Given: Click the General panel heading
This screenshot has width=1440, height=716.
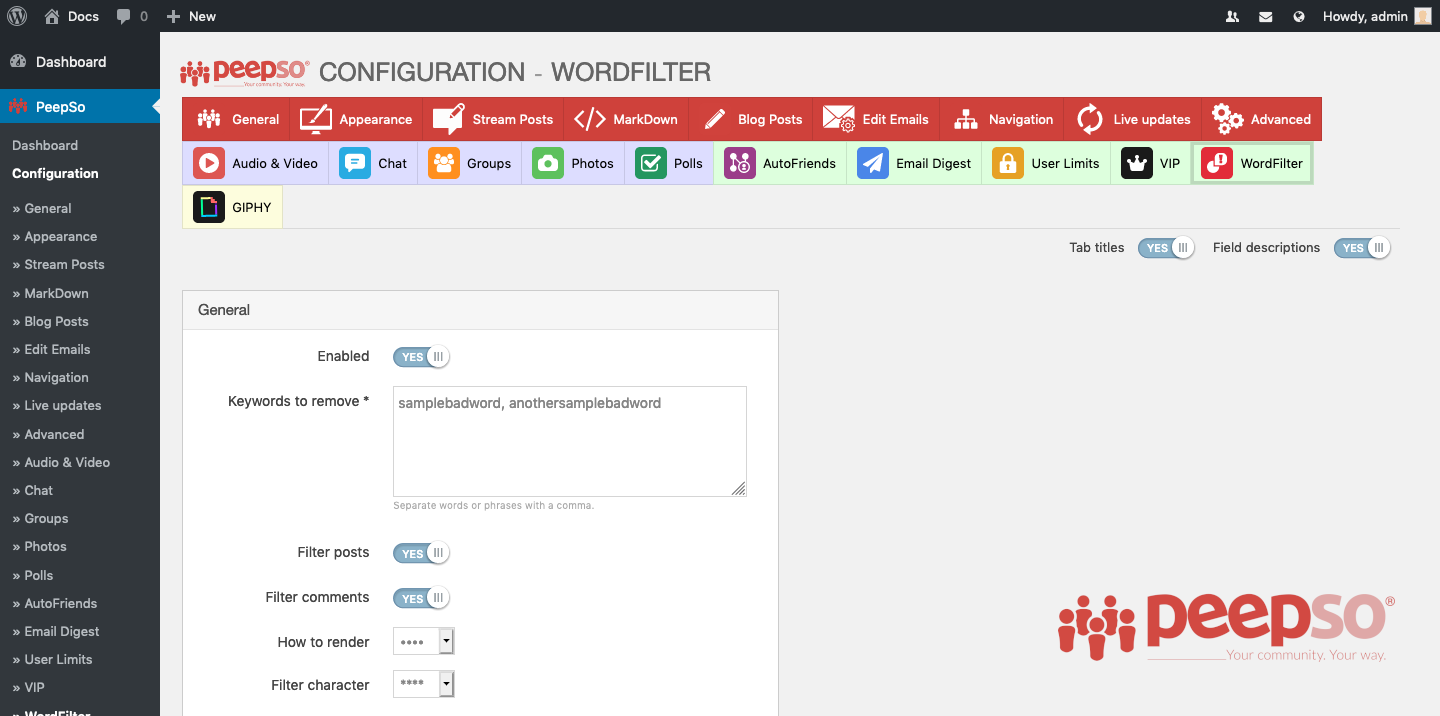Looking at the screenshot, I should (224, 310).
